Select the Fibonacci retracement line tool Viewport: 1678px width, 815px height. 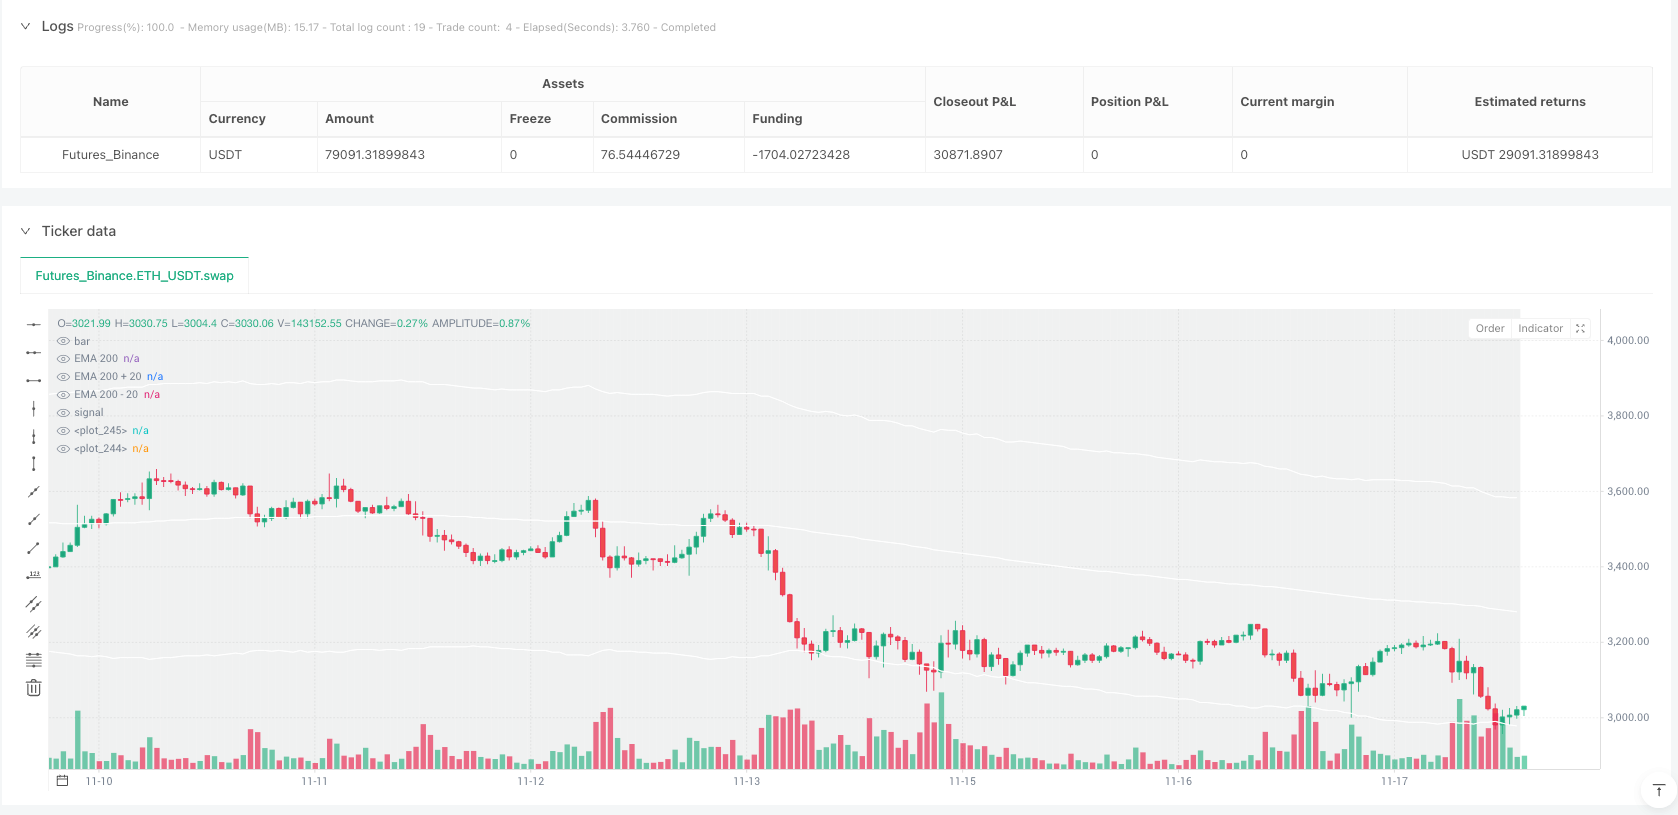pyautogui.click(x=33, y=660)
